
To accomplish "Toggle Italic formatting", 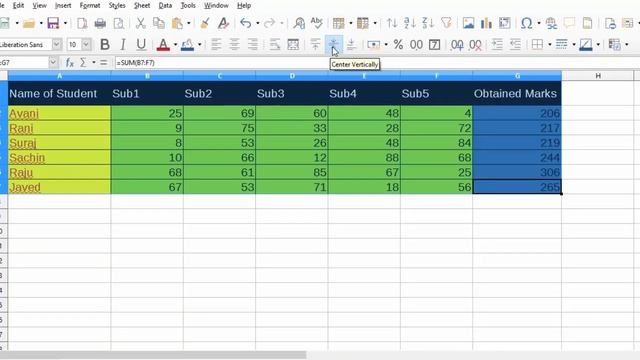I will pyautogui.click(x=122, y=44).
